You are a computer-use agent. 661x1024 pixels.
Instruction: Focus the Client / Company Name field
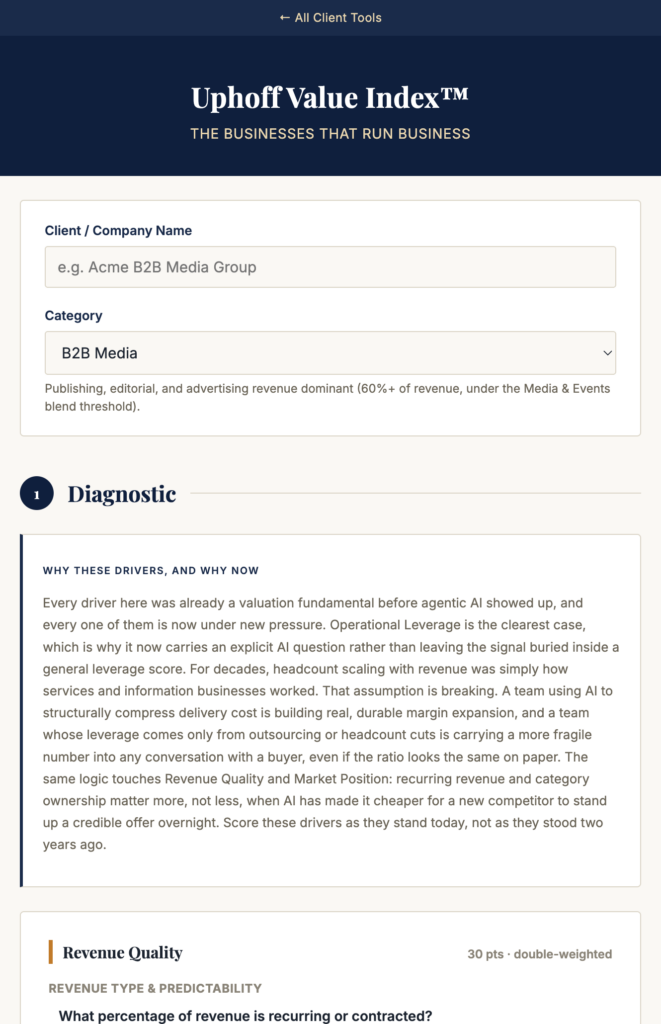[x=330, y=267]
